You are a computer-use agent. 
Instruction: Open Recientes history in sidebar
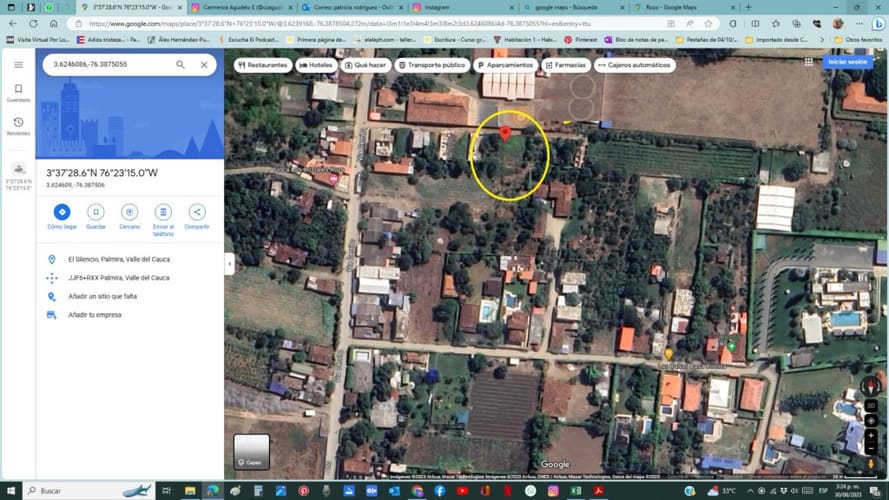pyautogui.click(x=19, y=126)
